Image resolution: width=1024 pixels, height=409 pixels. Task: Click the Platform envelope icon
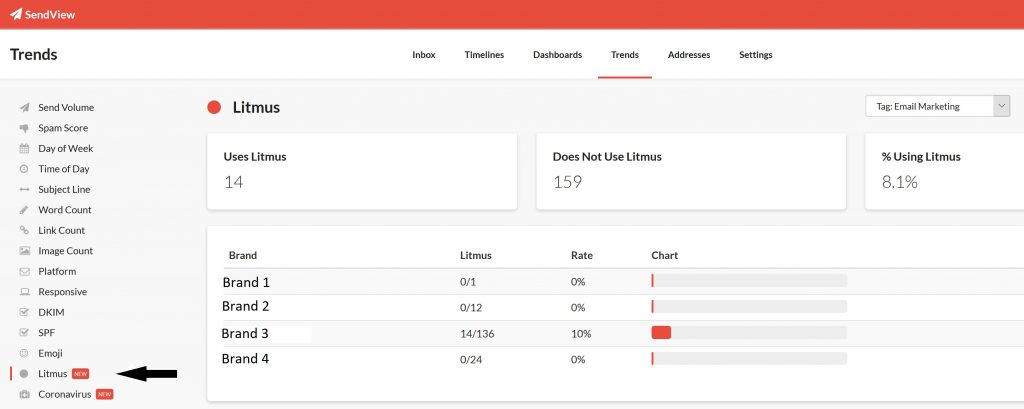click(x=24, y=271)
